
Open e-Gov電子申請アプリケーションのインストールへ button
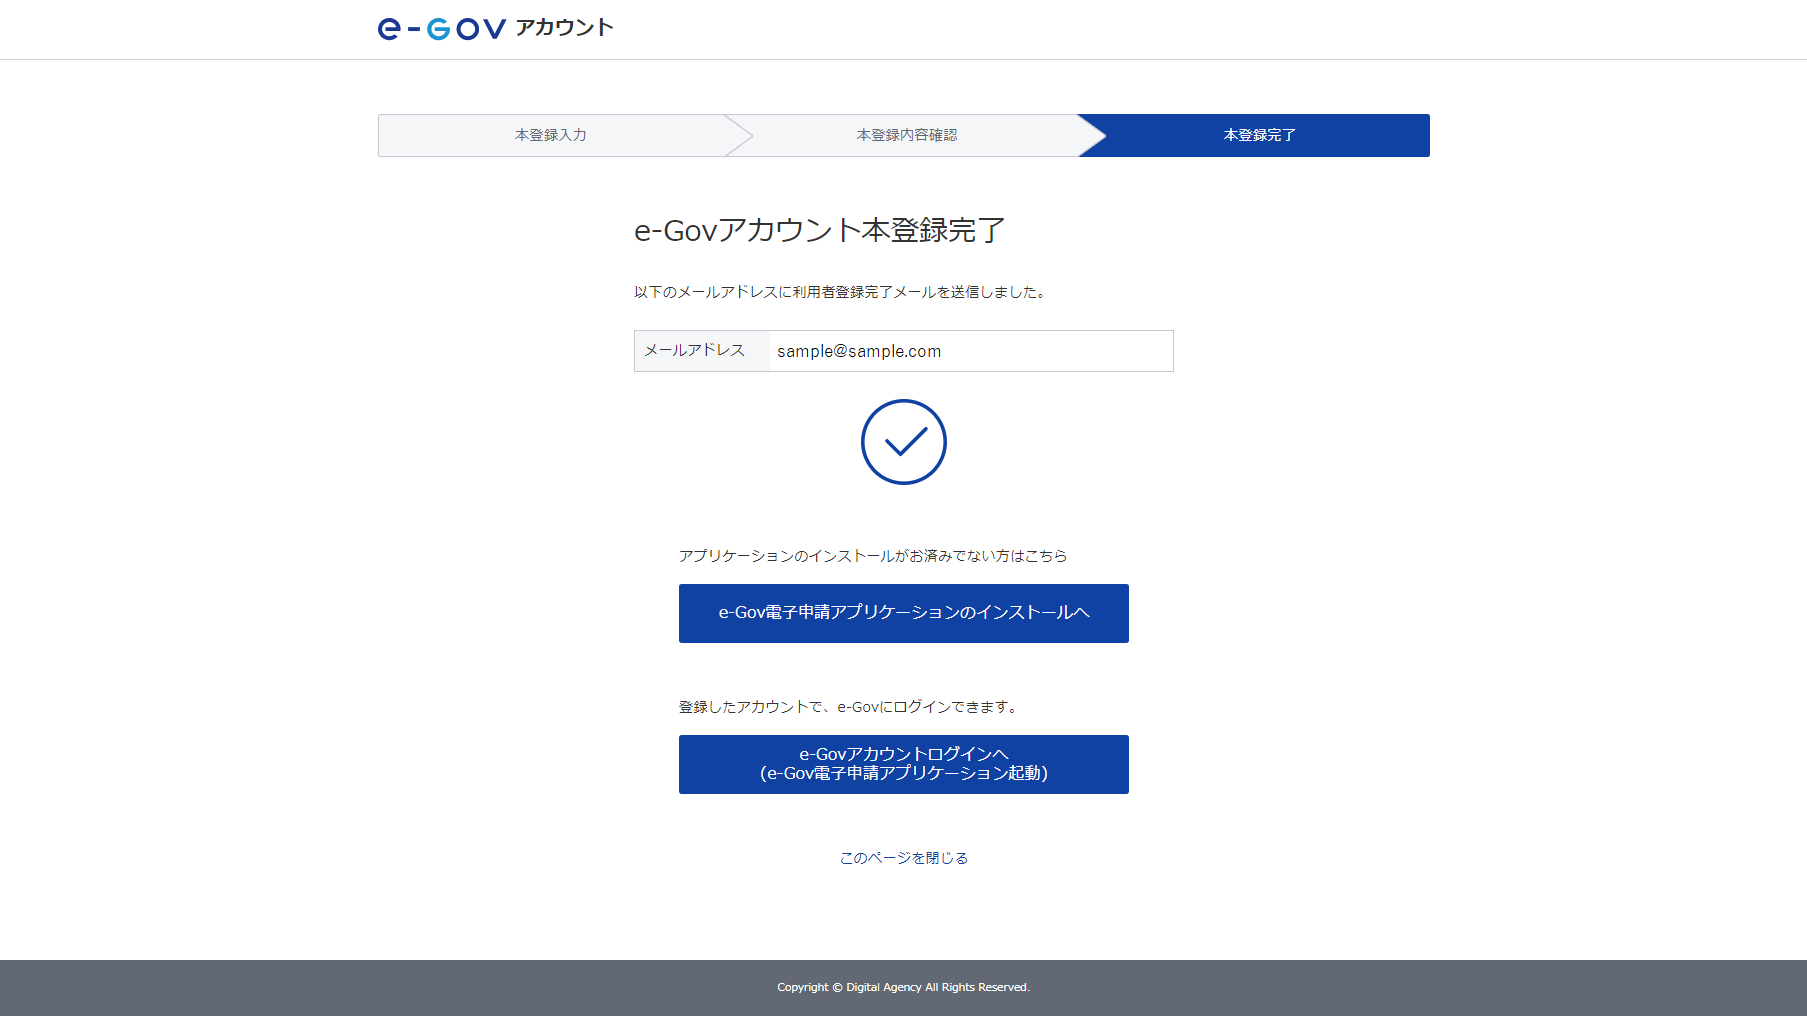tap(904, 613)
